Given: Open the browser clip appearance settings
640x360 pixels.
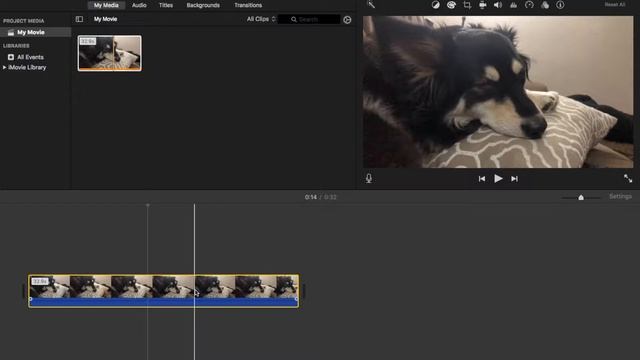Looking at the screenshot, I should click(347, 20).
